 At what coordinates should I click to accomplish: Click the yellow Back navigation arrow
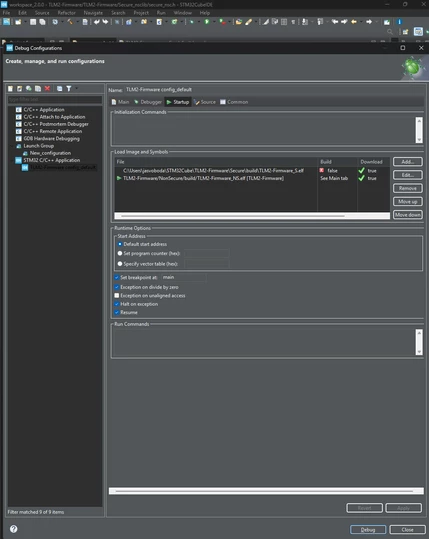pos(354,22)
